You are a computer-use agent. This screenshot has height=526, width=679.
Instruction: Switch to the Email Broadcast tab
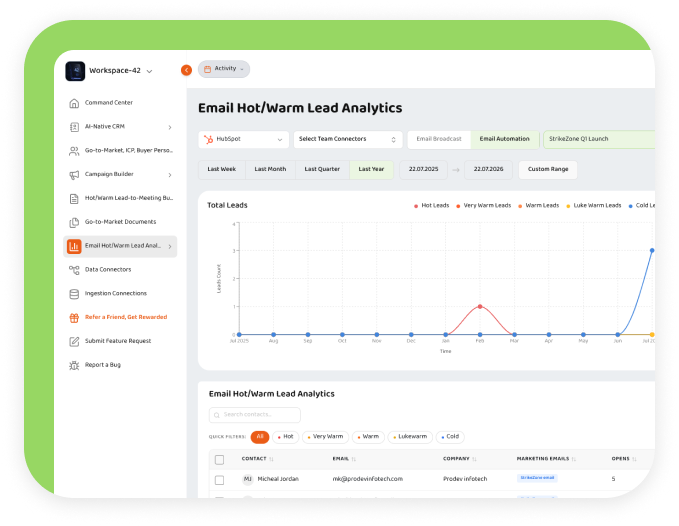click(x=439, y=139)
